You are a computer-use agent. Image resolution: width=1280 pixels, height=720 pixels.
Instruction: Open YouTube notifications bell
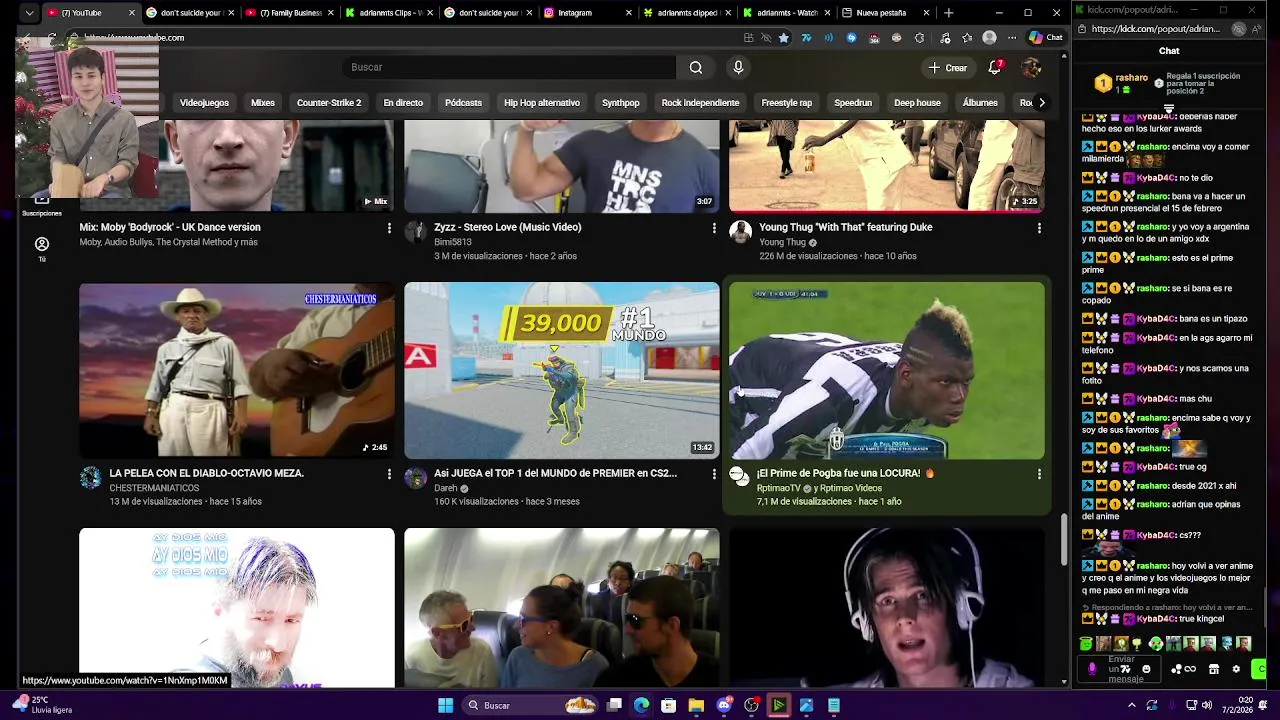[995, 67]
